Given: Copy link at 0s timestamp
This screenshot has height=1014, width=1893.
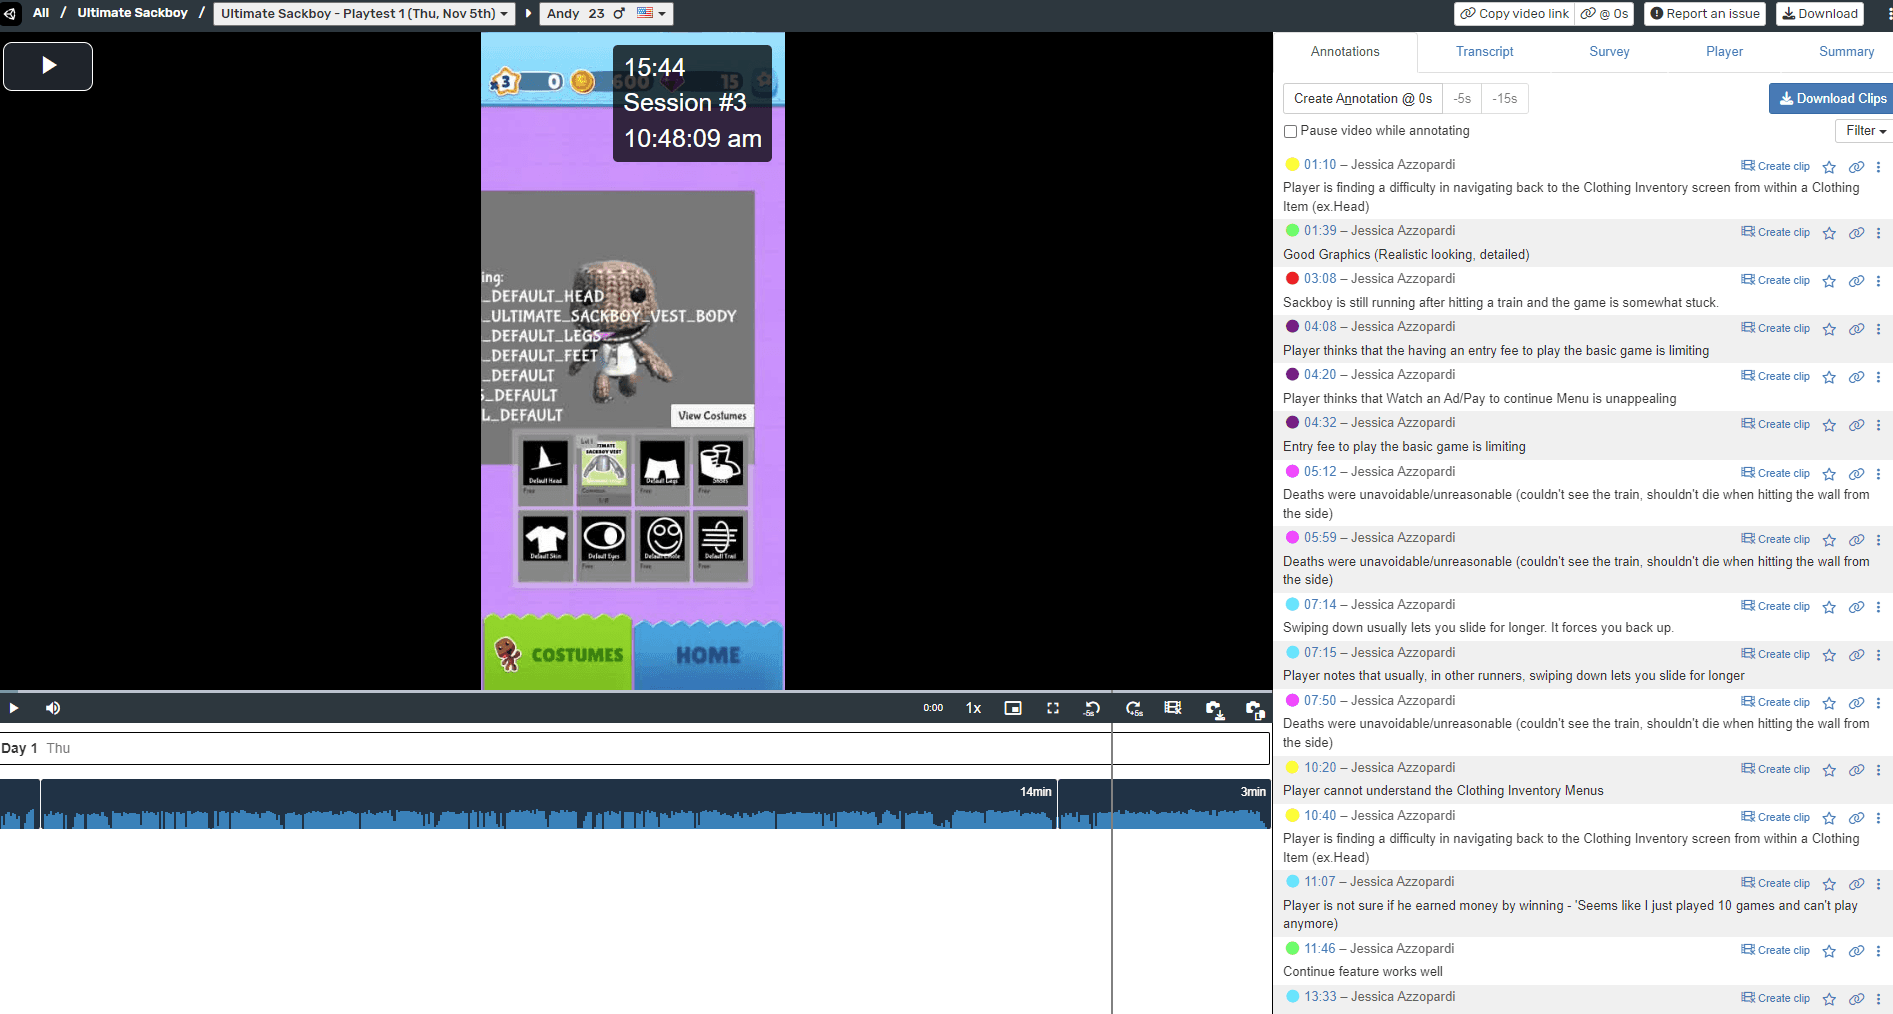Looking at the screenshot, I should click(1604, 14).
